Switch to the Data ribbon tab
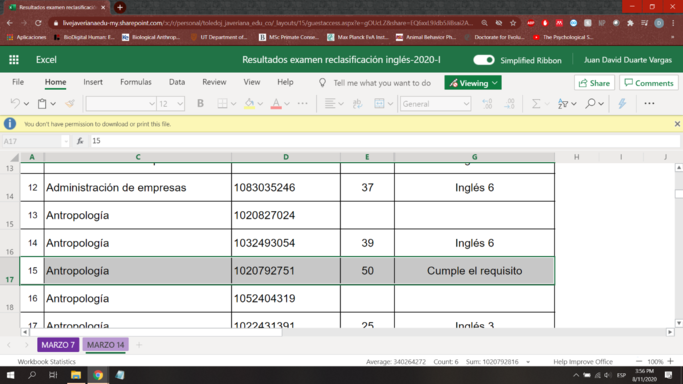683x384 pixels. click(x=177, y=82)
